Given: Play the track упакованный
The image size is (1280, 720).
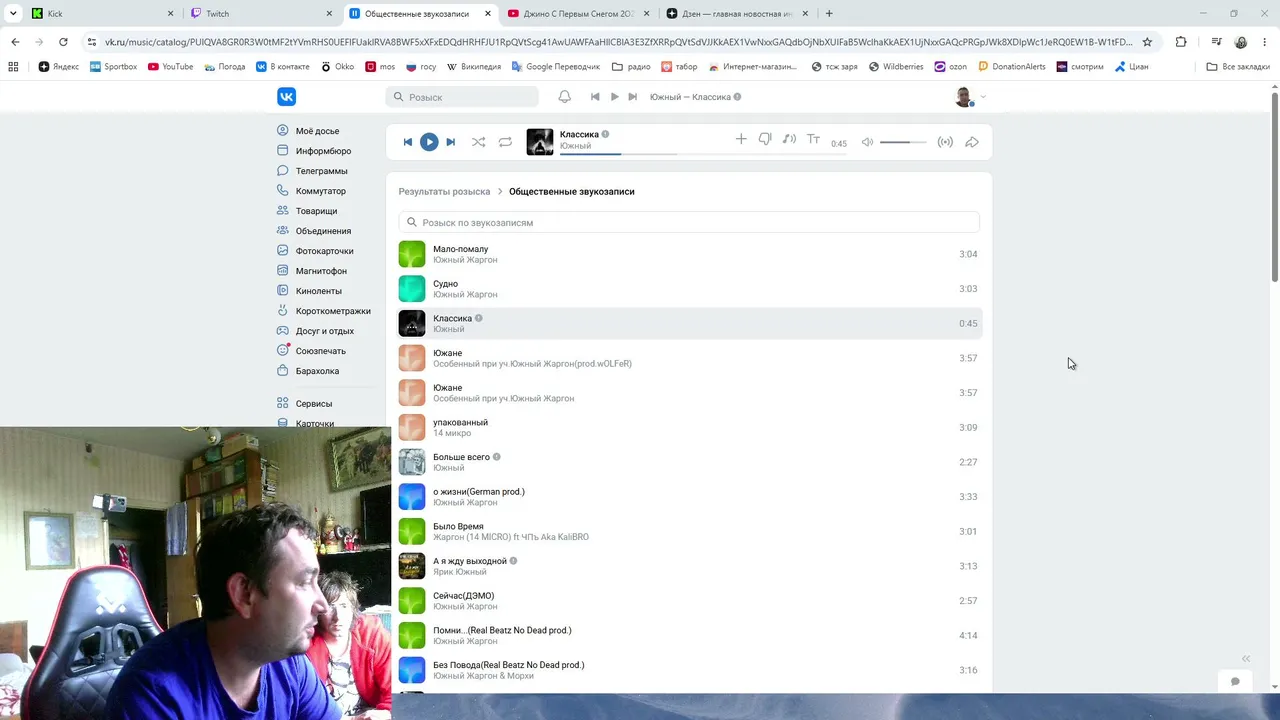Looking at the screenshot, I should point(689,428).
